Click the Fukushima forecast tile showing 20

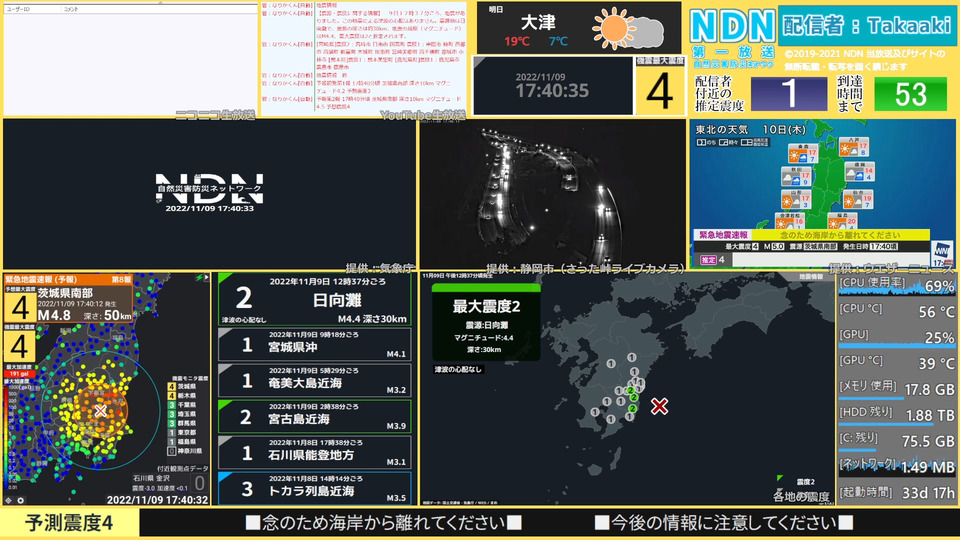click(842, 220)
